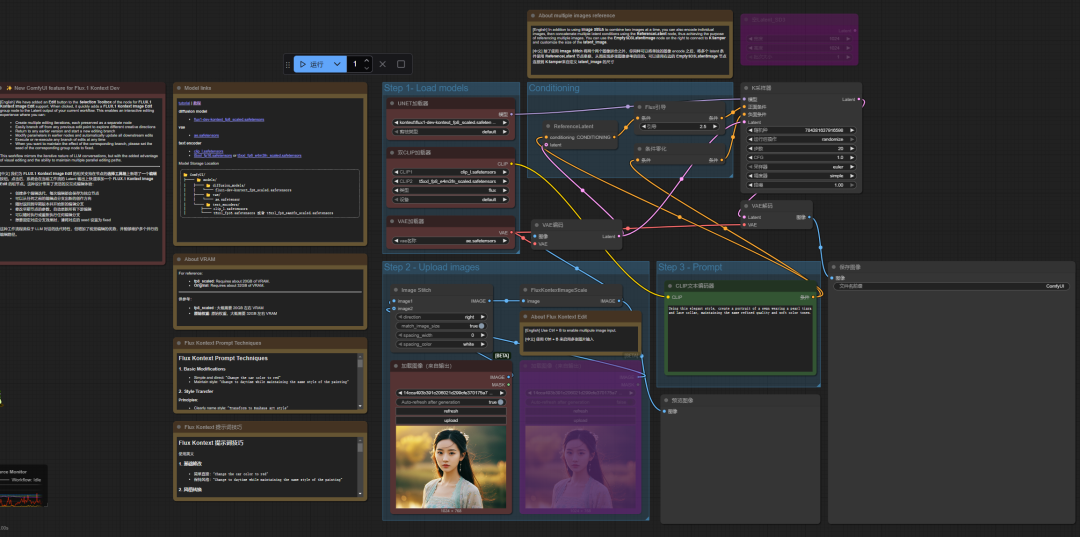Collapse About multiple images reference note dot
This screenshot has height=537, width=1080.
coord(532,15)
